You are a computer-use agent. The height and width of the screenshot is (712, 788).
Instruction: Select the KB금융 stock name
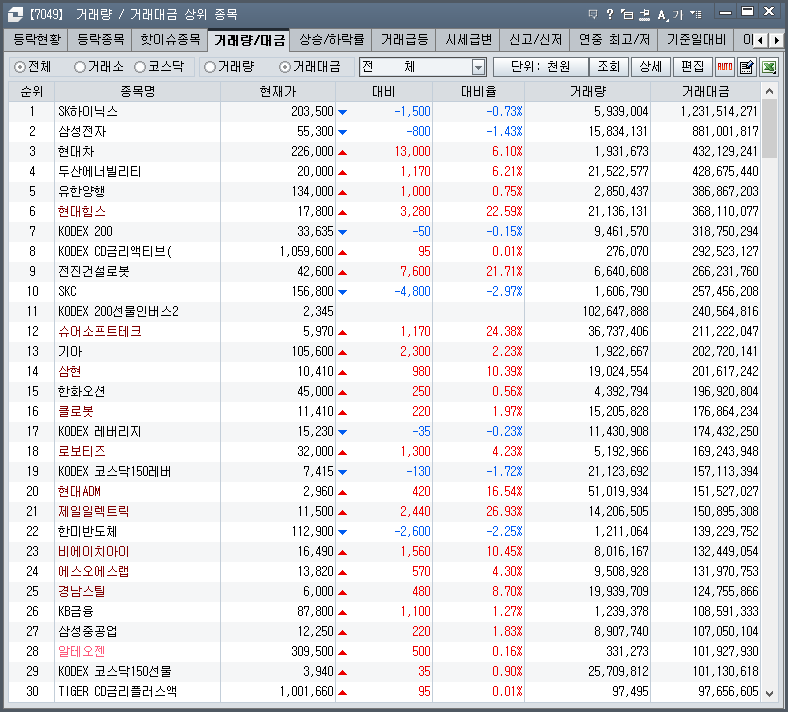click(x=75, y=612)
